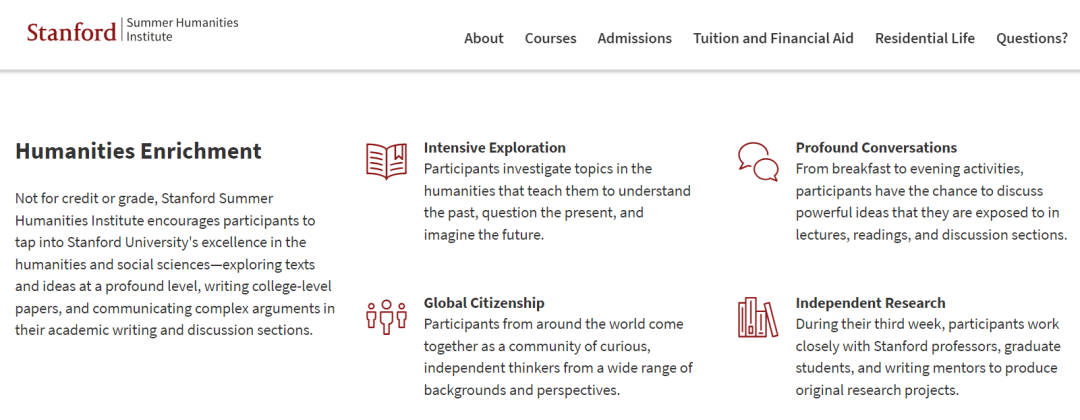1080x420 pixels.
Task: Click the description under Independent Research
Action: pos(926,357)
